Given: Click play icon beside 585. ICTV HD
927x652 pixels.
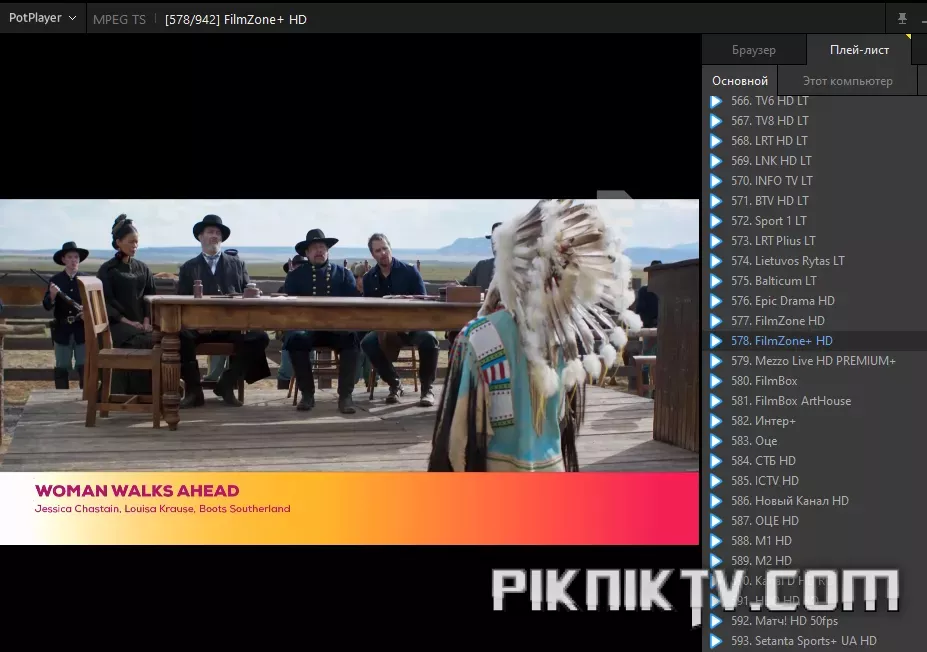Looking at the screenshot, I should pos(716,481).
